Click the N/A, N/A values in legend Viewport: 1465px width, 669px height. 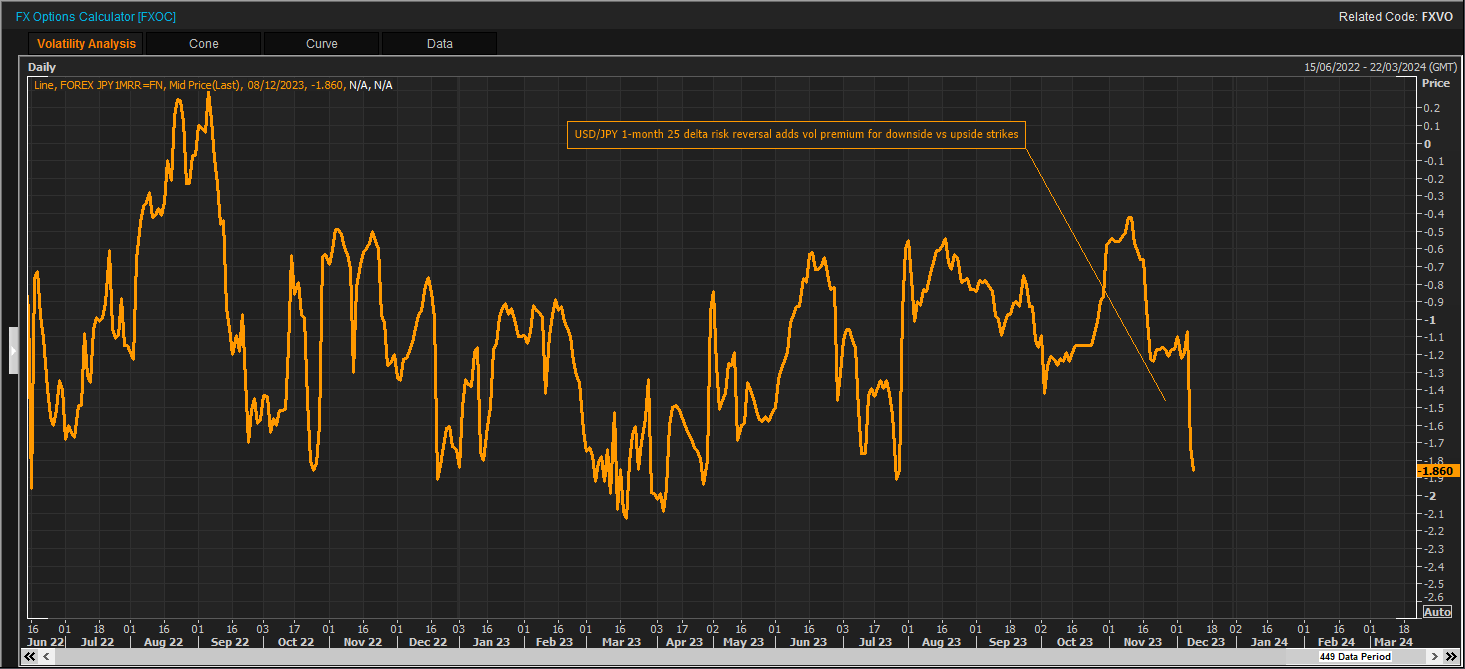(x=371, y=85)
